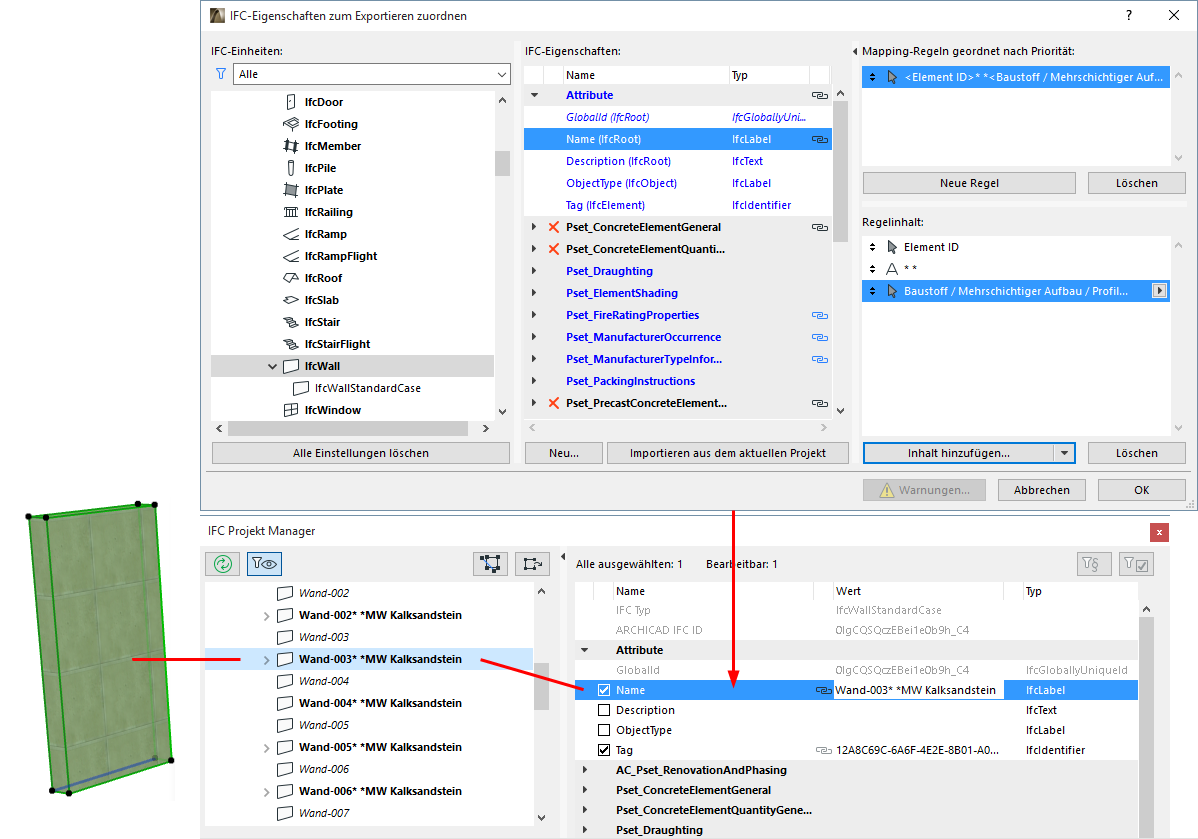Click the select elements in model icon
1198x839 pixels.
491,564
